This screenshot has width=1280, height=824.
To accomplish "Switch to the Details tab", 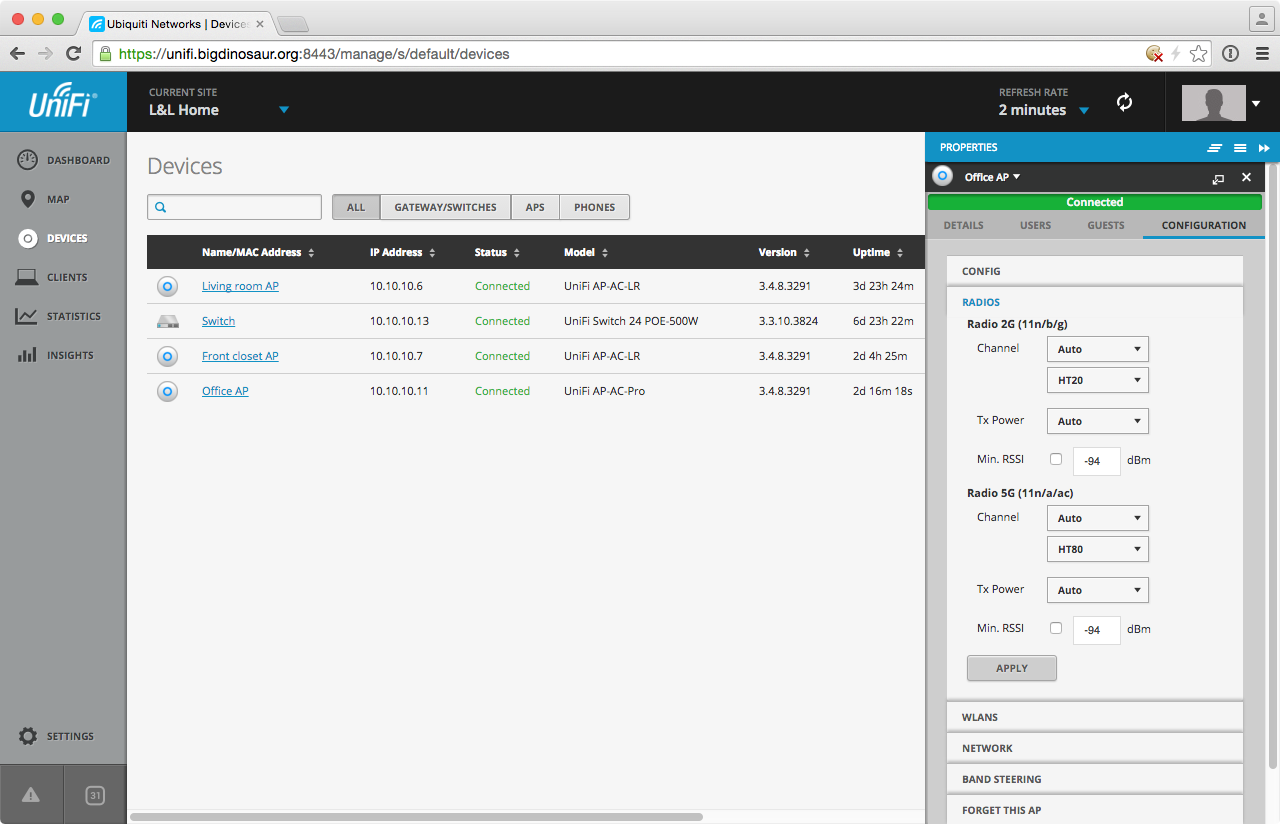I will (x=963, y=225).
